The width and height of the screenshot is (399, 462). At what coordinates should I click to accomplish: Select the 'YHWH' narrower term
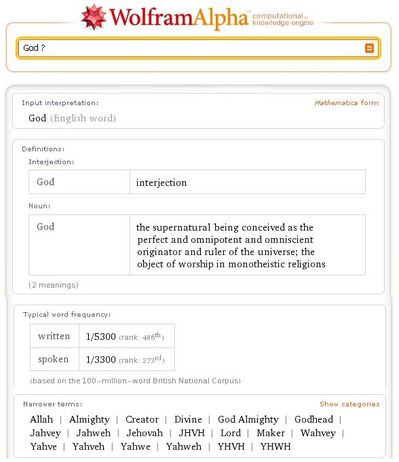[x=275, y=447]
